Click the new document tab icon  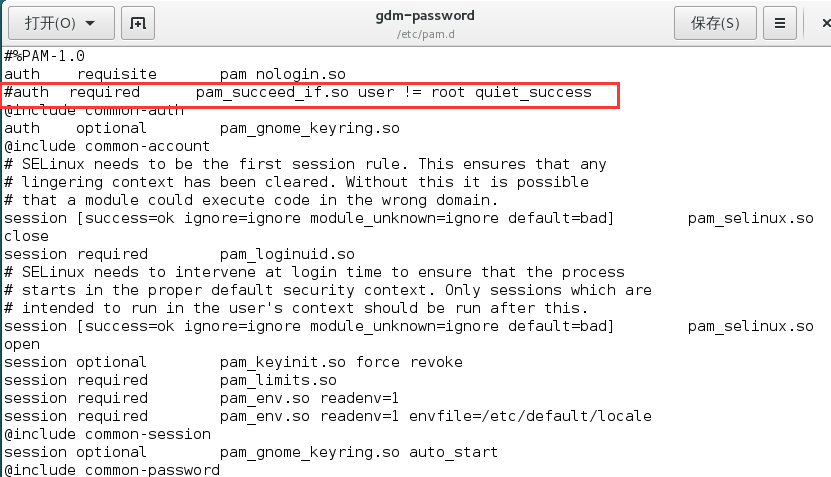(x=138, y=23)
